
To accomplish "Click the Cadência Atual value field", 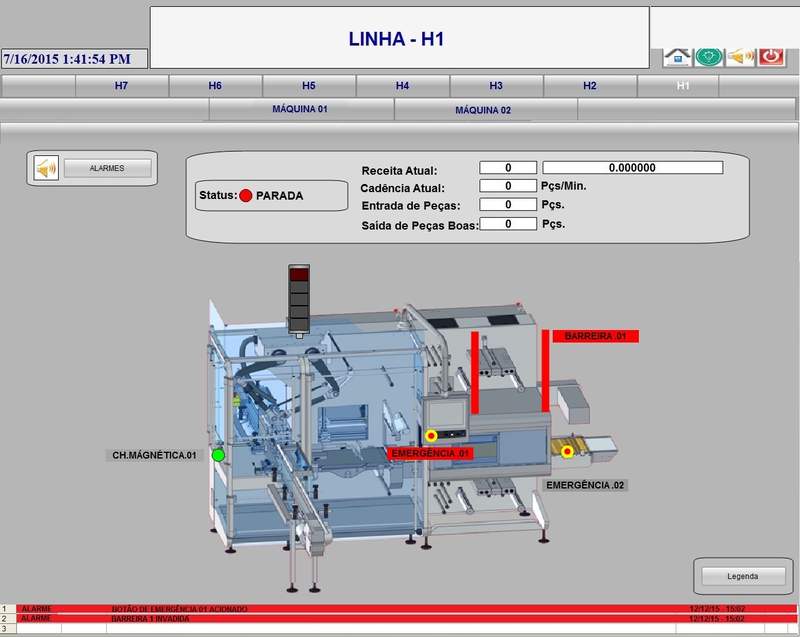I will 508,186.
